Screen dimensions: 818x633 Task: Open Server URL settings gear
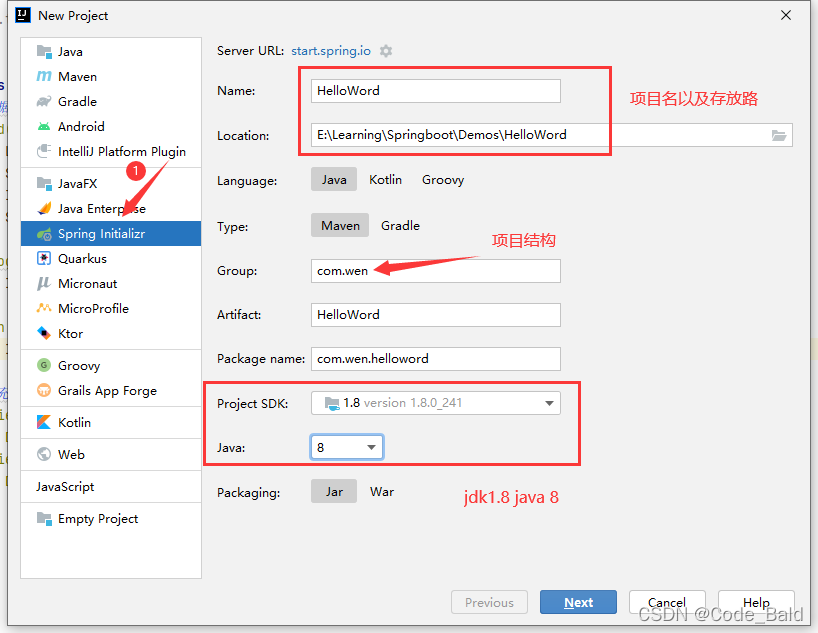pos(386,51)
